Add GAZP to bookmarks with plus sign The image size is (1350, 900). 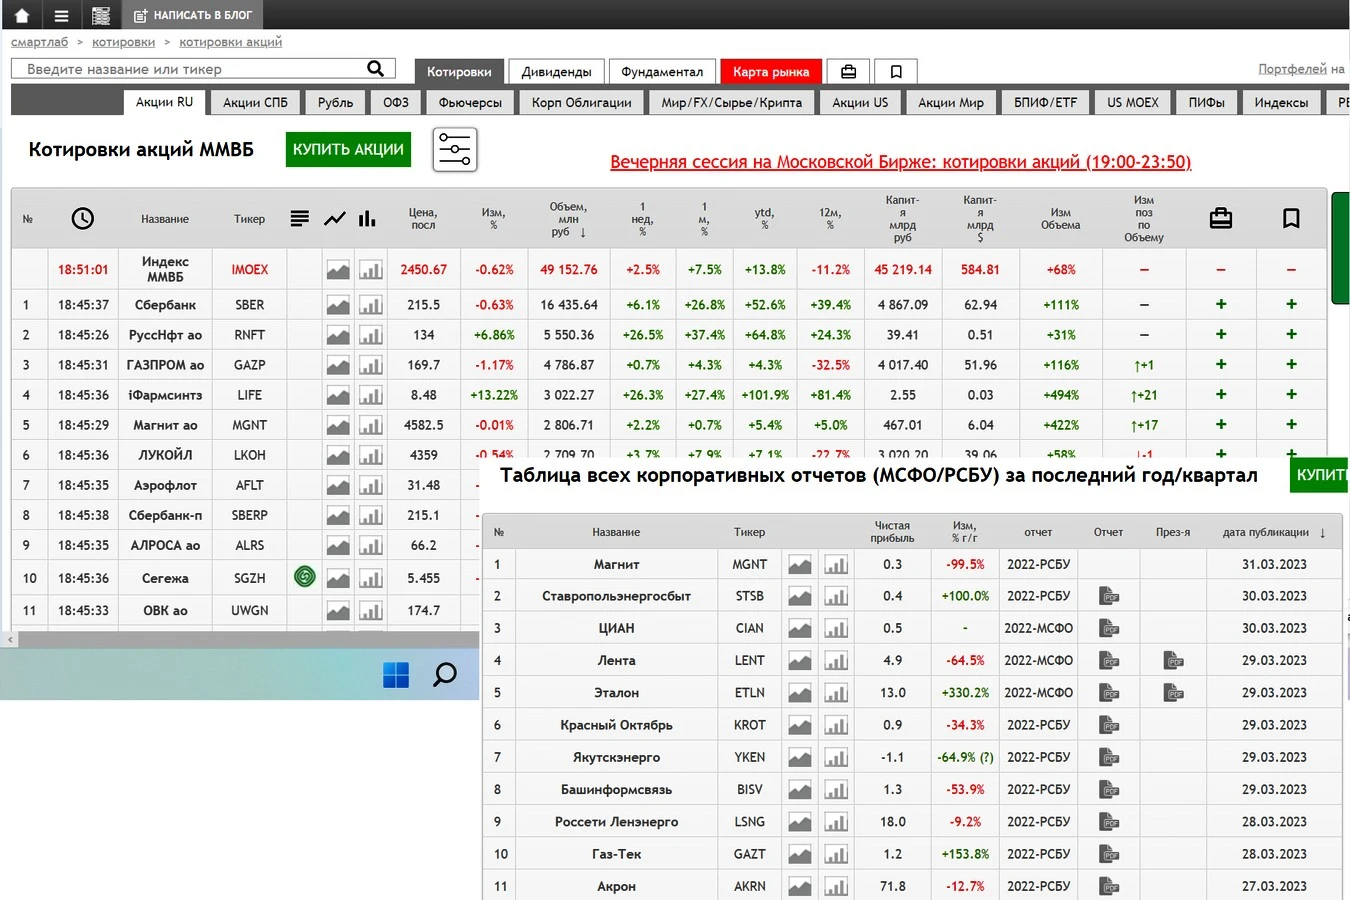[x=1291, y=364]
